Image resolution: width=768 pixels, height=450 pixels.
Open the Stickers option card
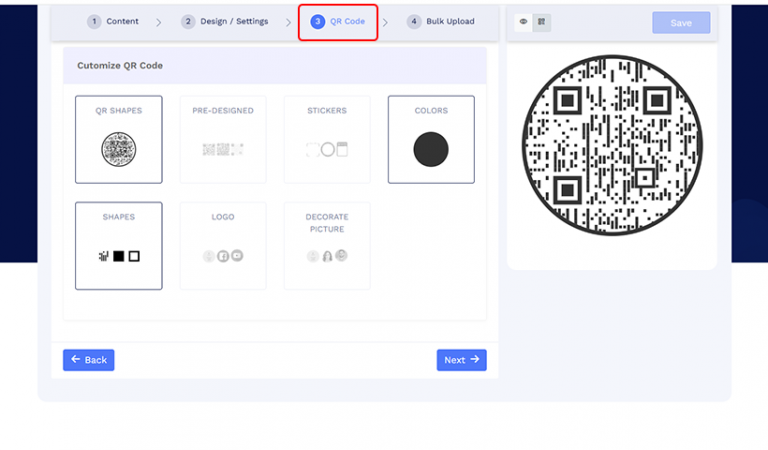pyautogui.click(x=327, y=139)
